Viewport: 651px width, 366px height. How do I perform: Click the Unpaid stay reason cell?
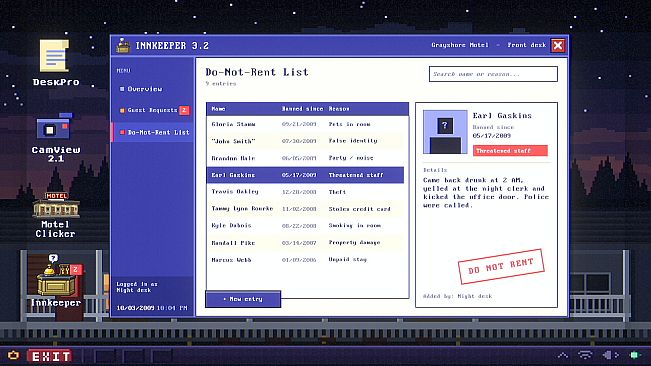point(348,260)
